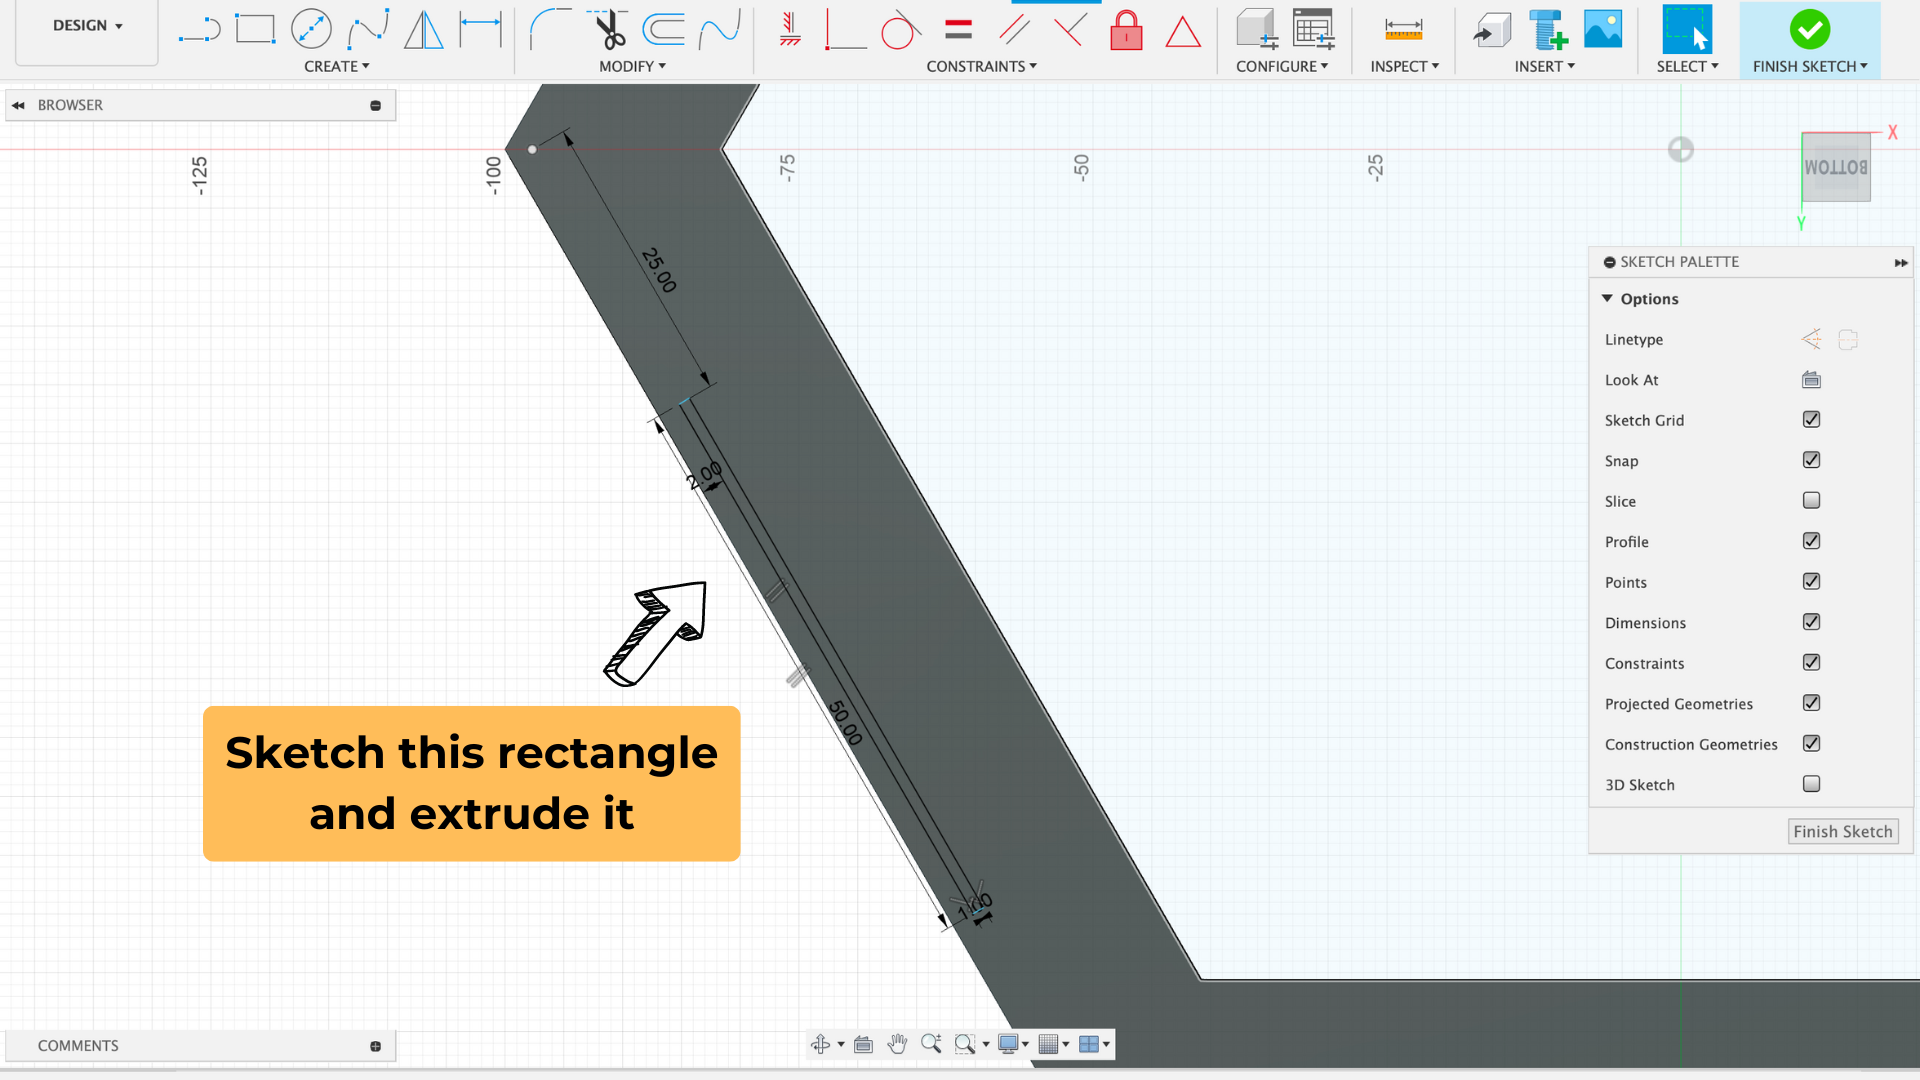Click the Insert McMaster-Carr component icon
This screenshot has height=1080, width=1920.
(x=1549, y=30)
